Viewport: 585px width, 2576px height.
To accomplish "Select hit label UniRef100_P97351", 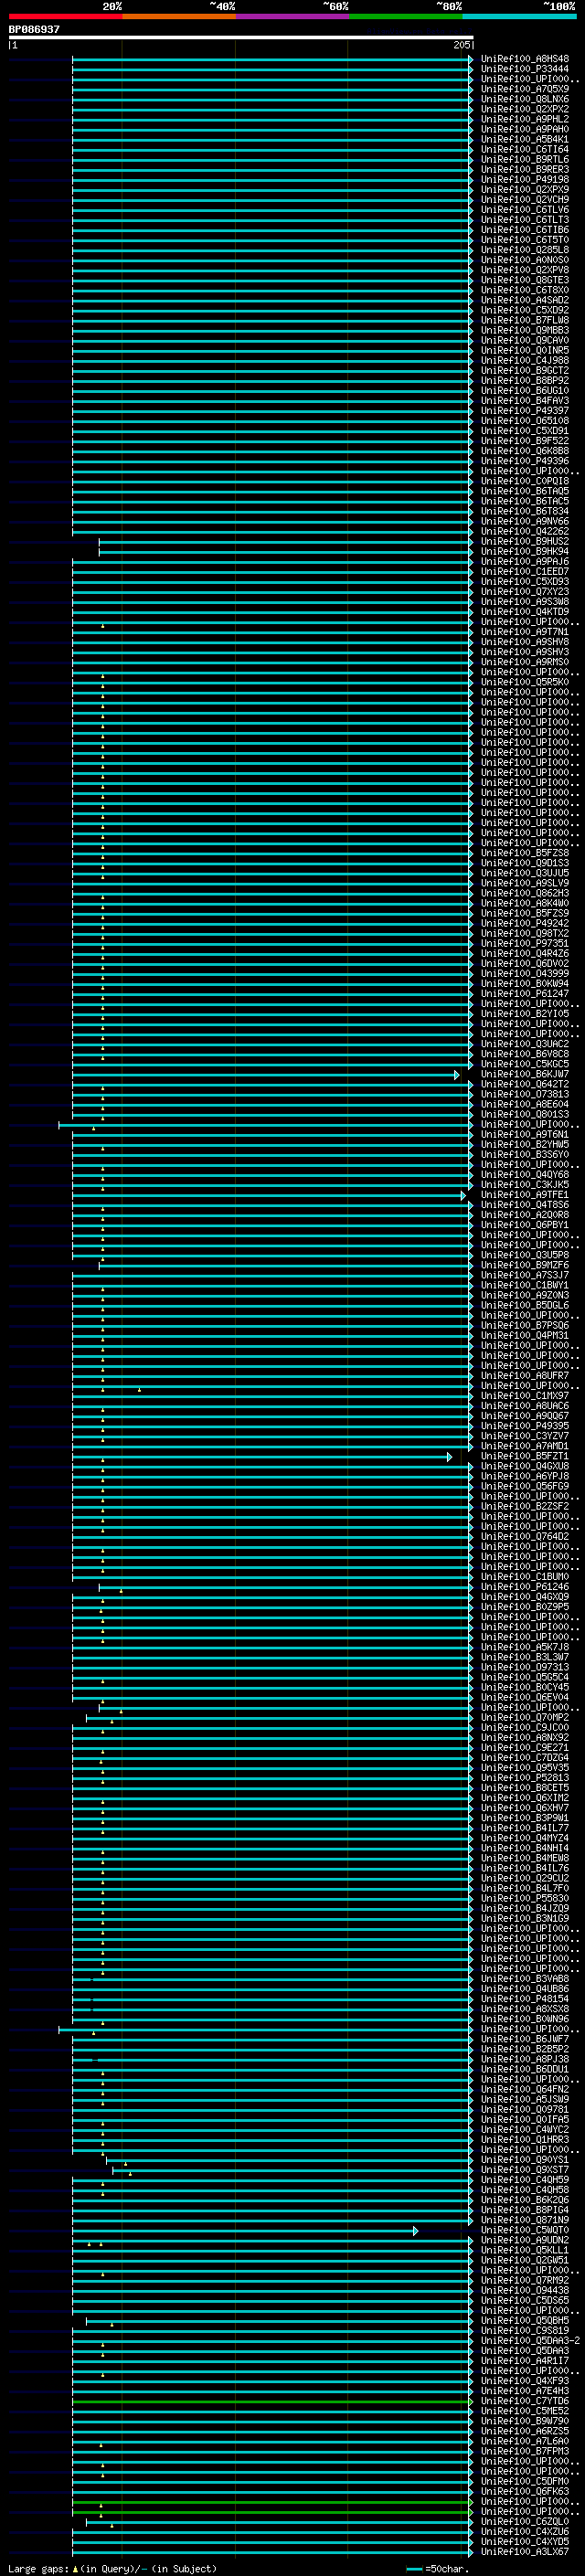I will 525,943.
